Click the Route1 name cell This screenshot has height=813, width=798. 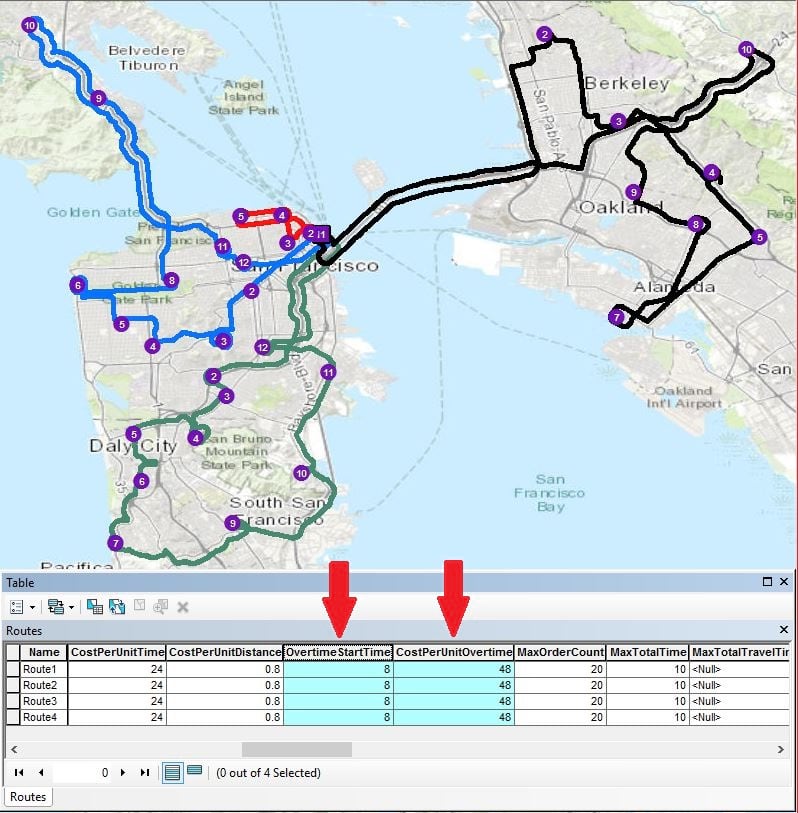coord(44,669)
